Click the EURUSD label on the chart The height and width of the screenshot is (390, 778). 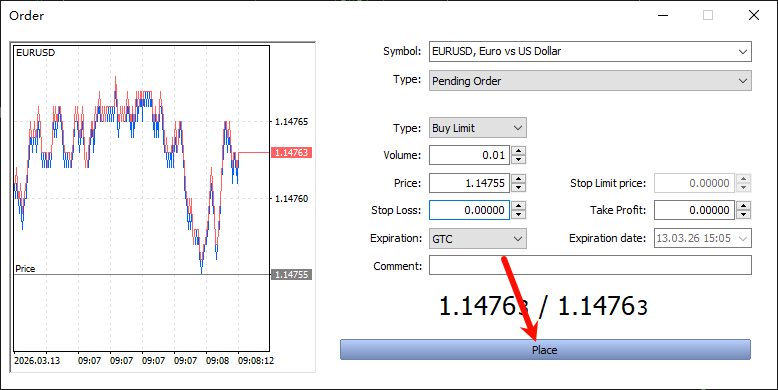click(36, 53)
